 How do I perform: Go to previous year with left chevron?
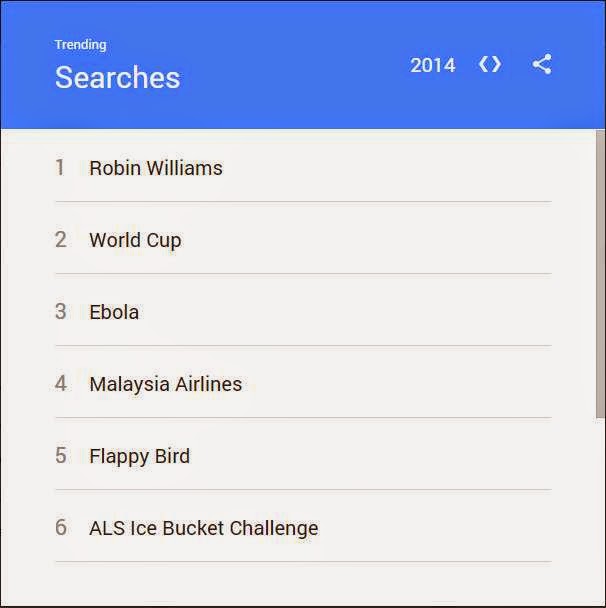(x=482, y=65)
